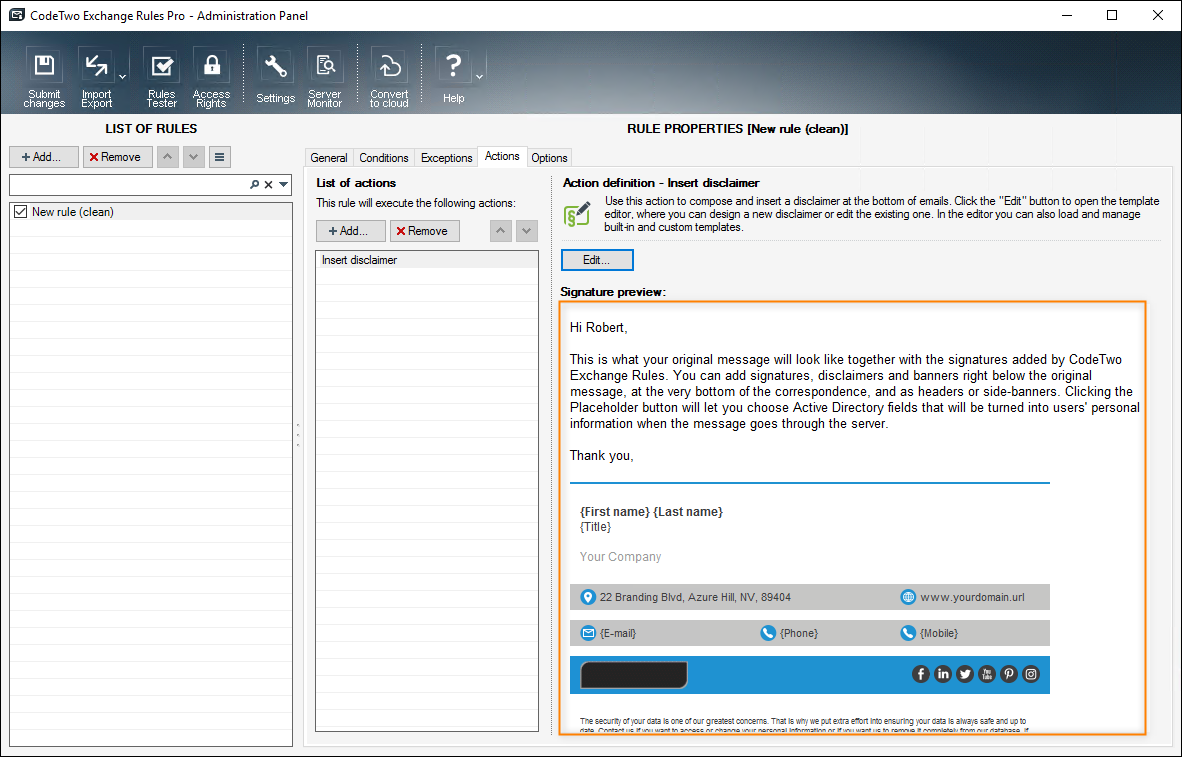This screenshot has width=1182, height=757.
Task: Click the phone icon beside {Phone}
Action: coord(767,633)
